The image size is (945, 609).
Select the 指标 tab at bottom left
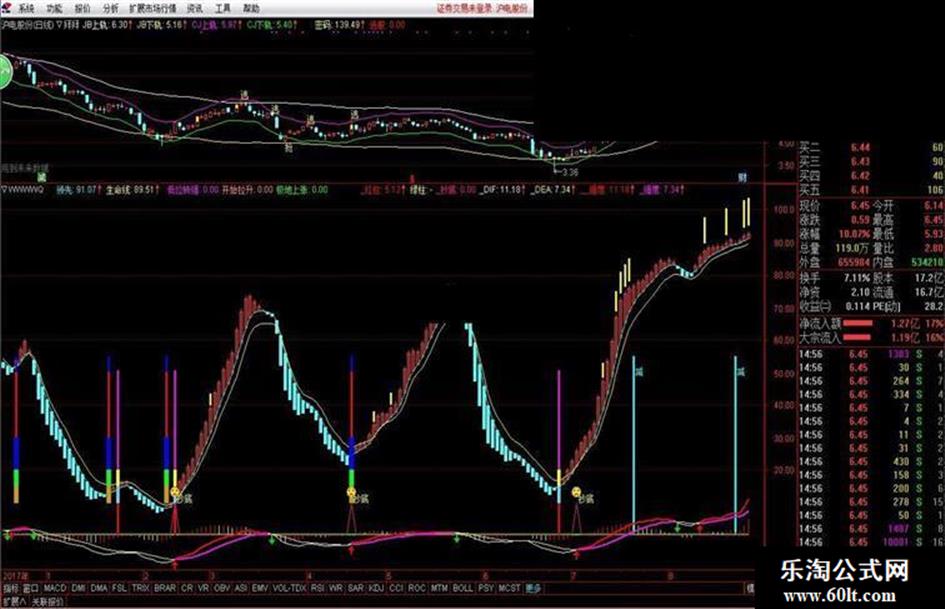click(11, 587)
